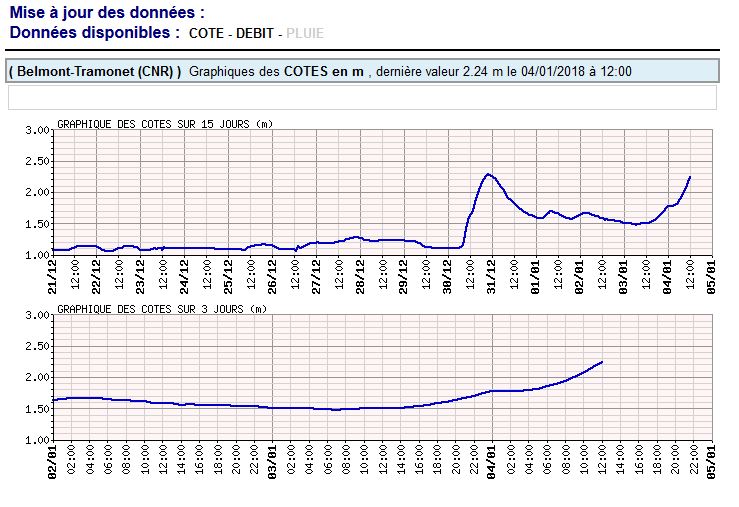Click the "Mise à jour des données" heading

(107, 13)
